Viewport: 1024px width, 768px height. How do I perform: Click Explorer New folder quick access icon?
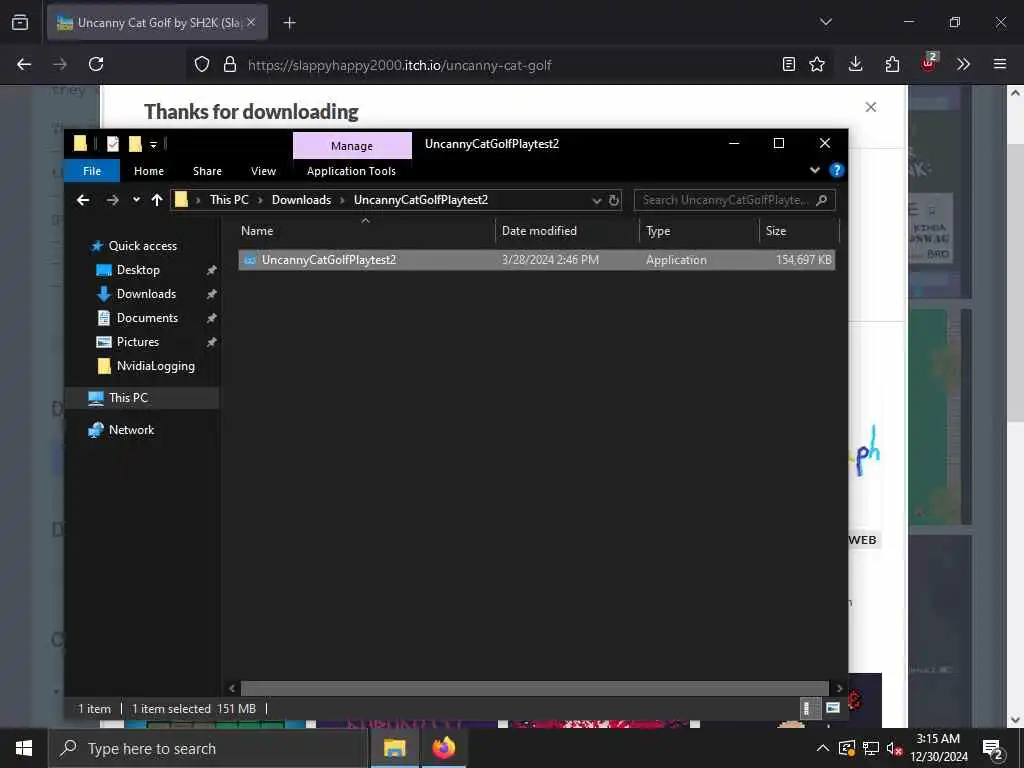click(135, 144)
